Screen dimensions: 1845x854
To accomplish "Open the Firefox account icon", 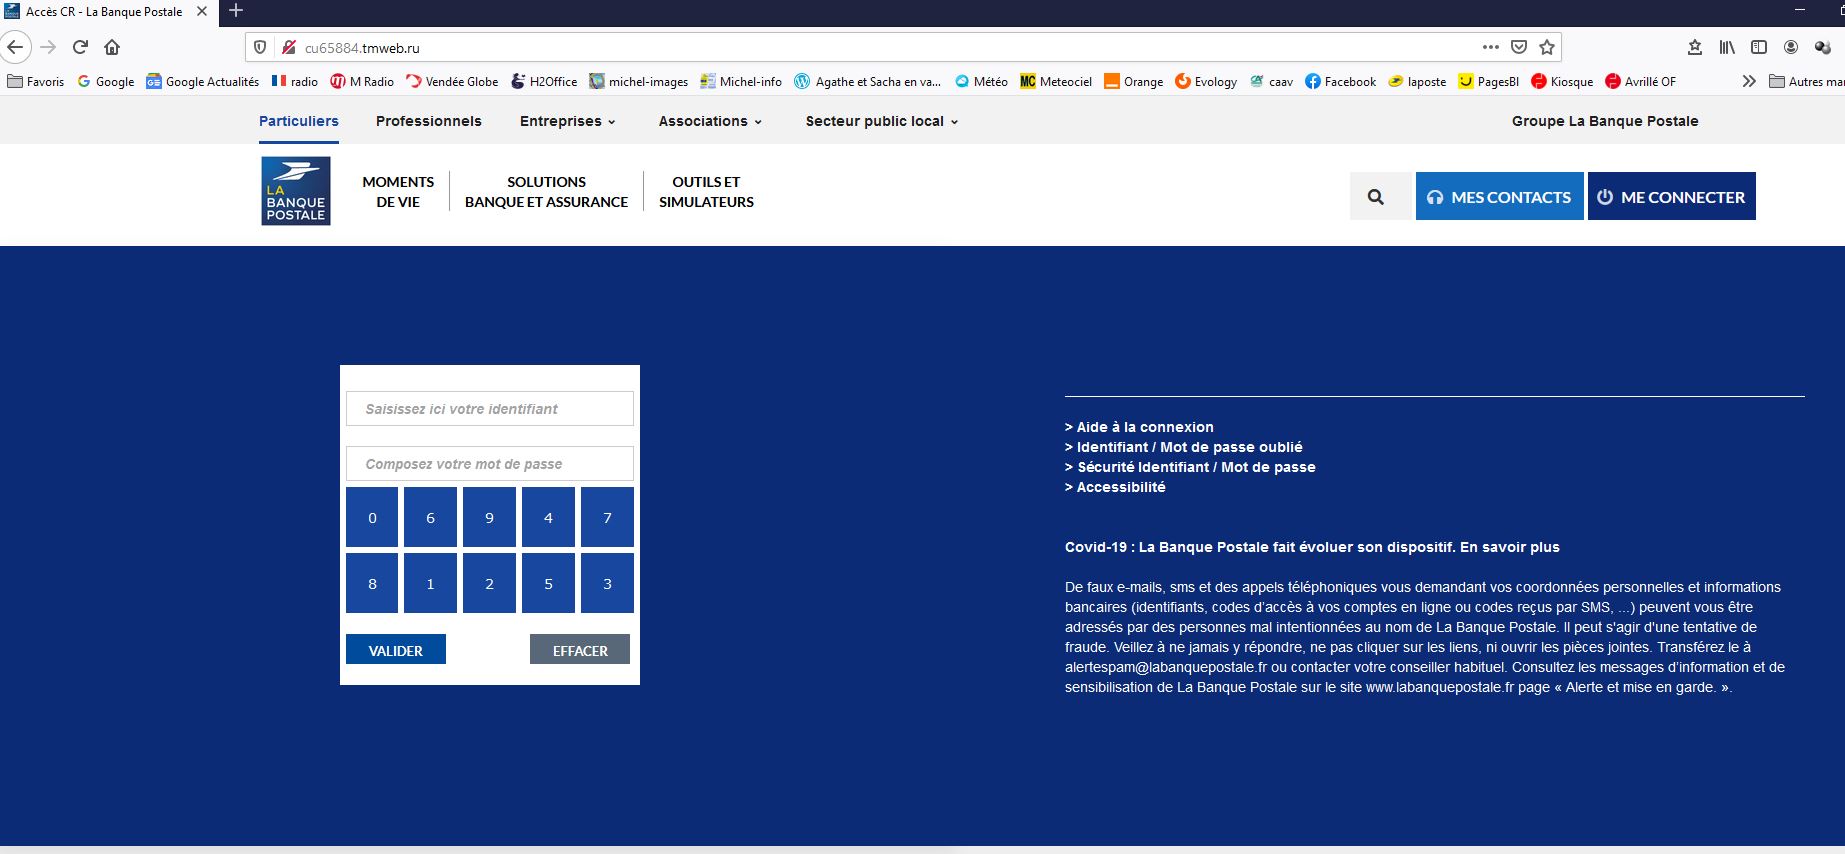I will [x=1791, y=47].
